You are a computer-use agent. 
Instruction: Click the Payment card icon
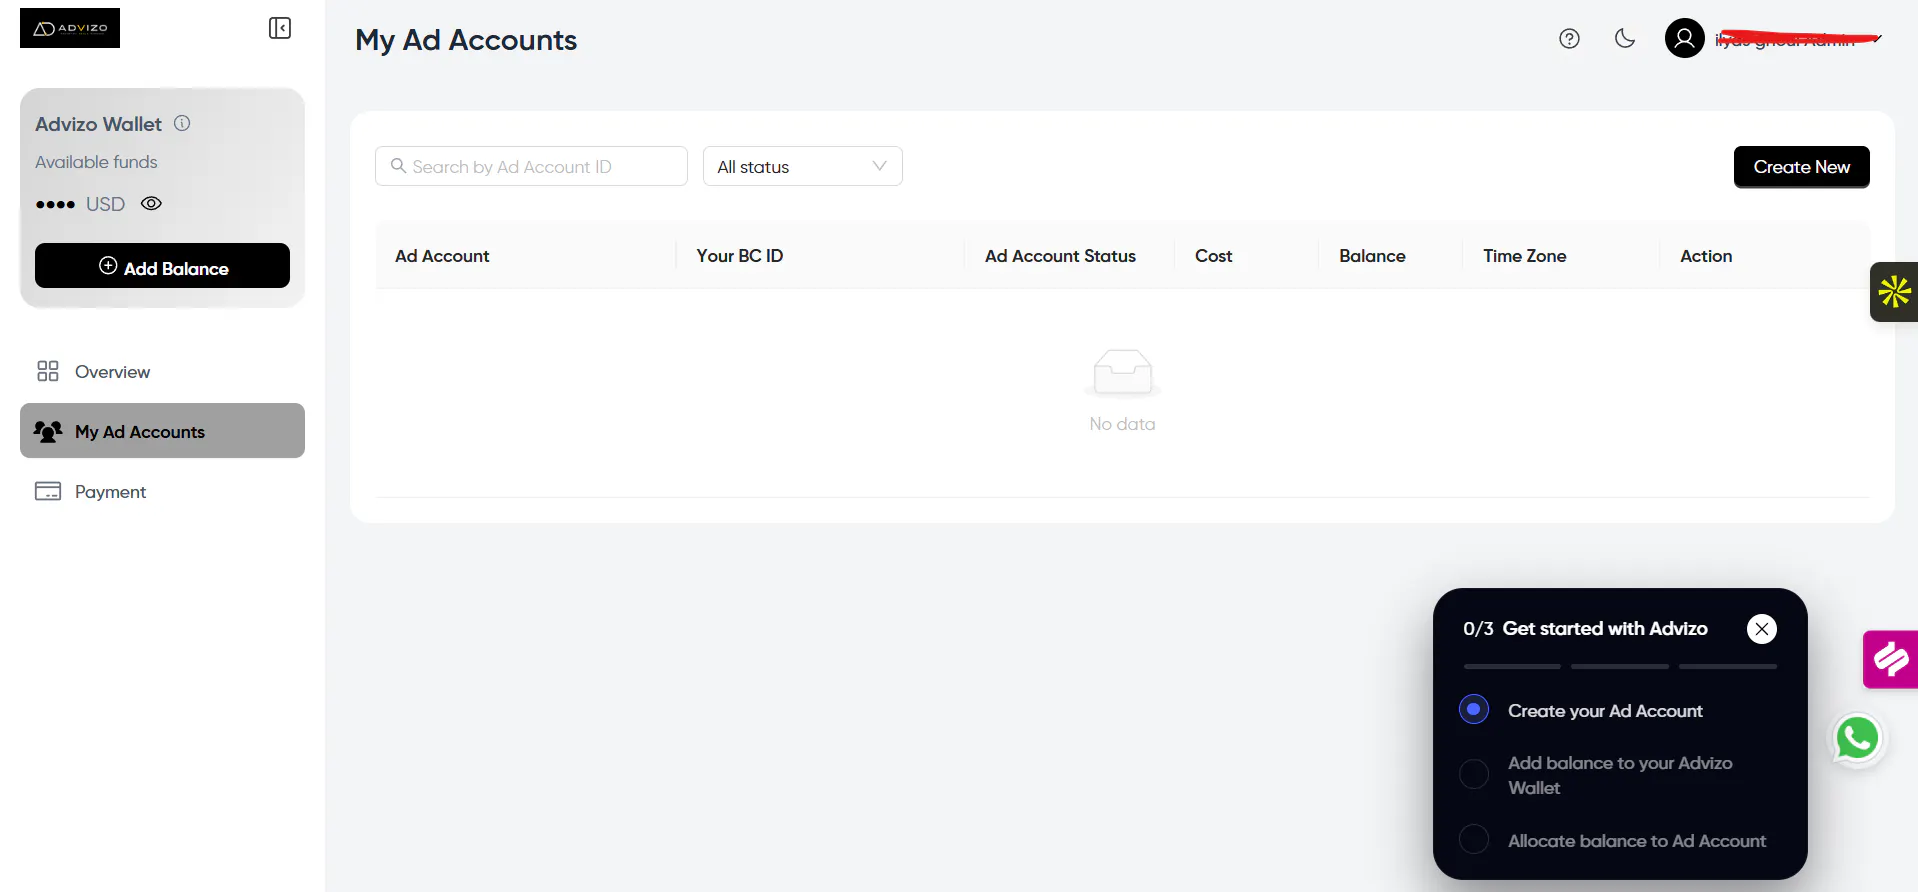pos(48,491)
